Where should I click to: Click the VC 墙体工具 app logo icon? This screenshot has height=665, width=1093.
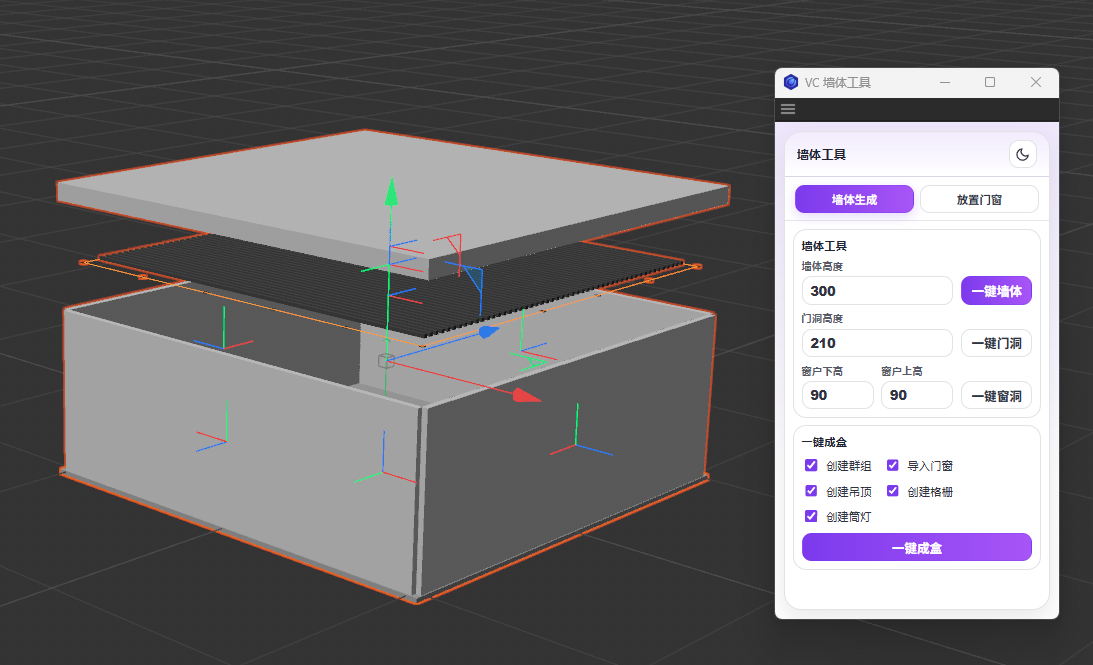coord(791,82)
